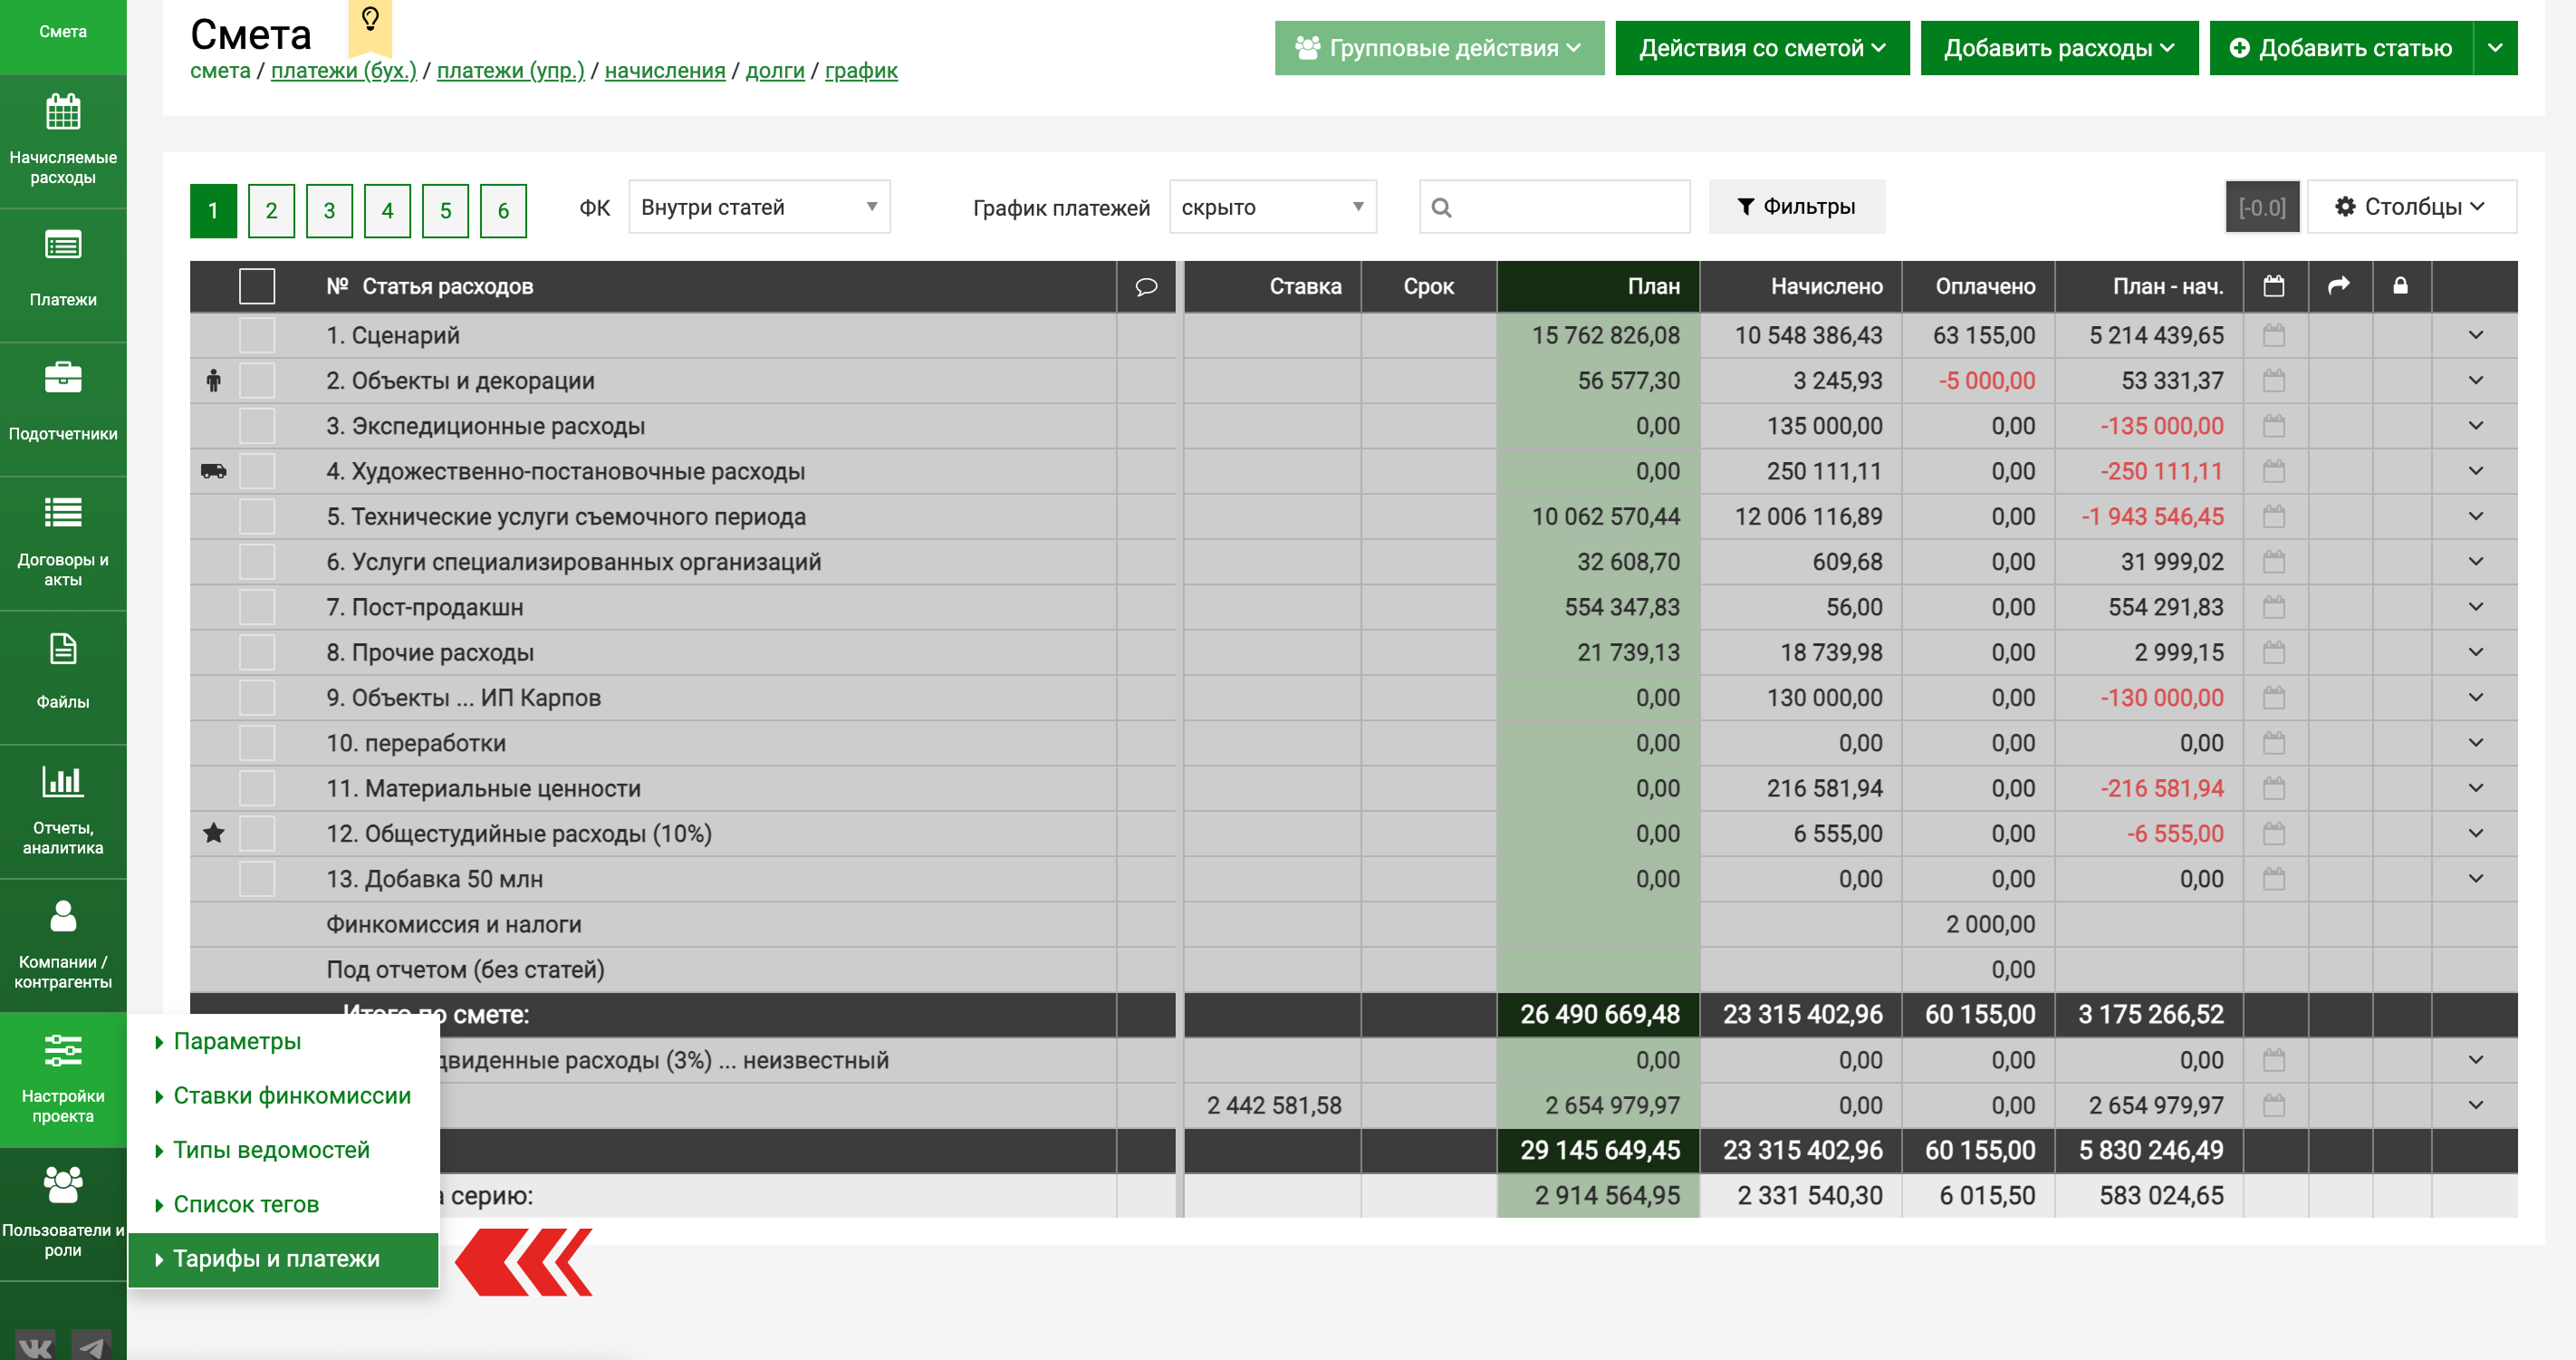Select Тарифы и платежи menu item
Screen dimensions: 2576x1360
(x=277, y=1259)
